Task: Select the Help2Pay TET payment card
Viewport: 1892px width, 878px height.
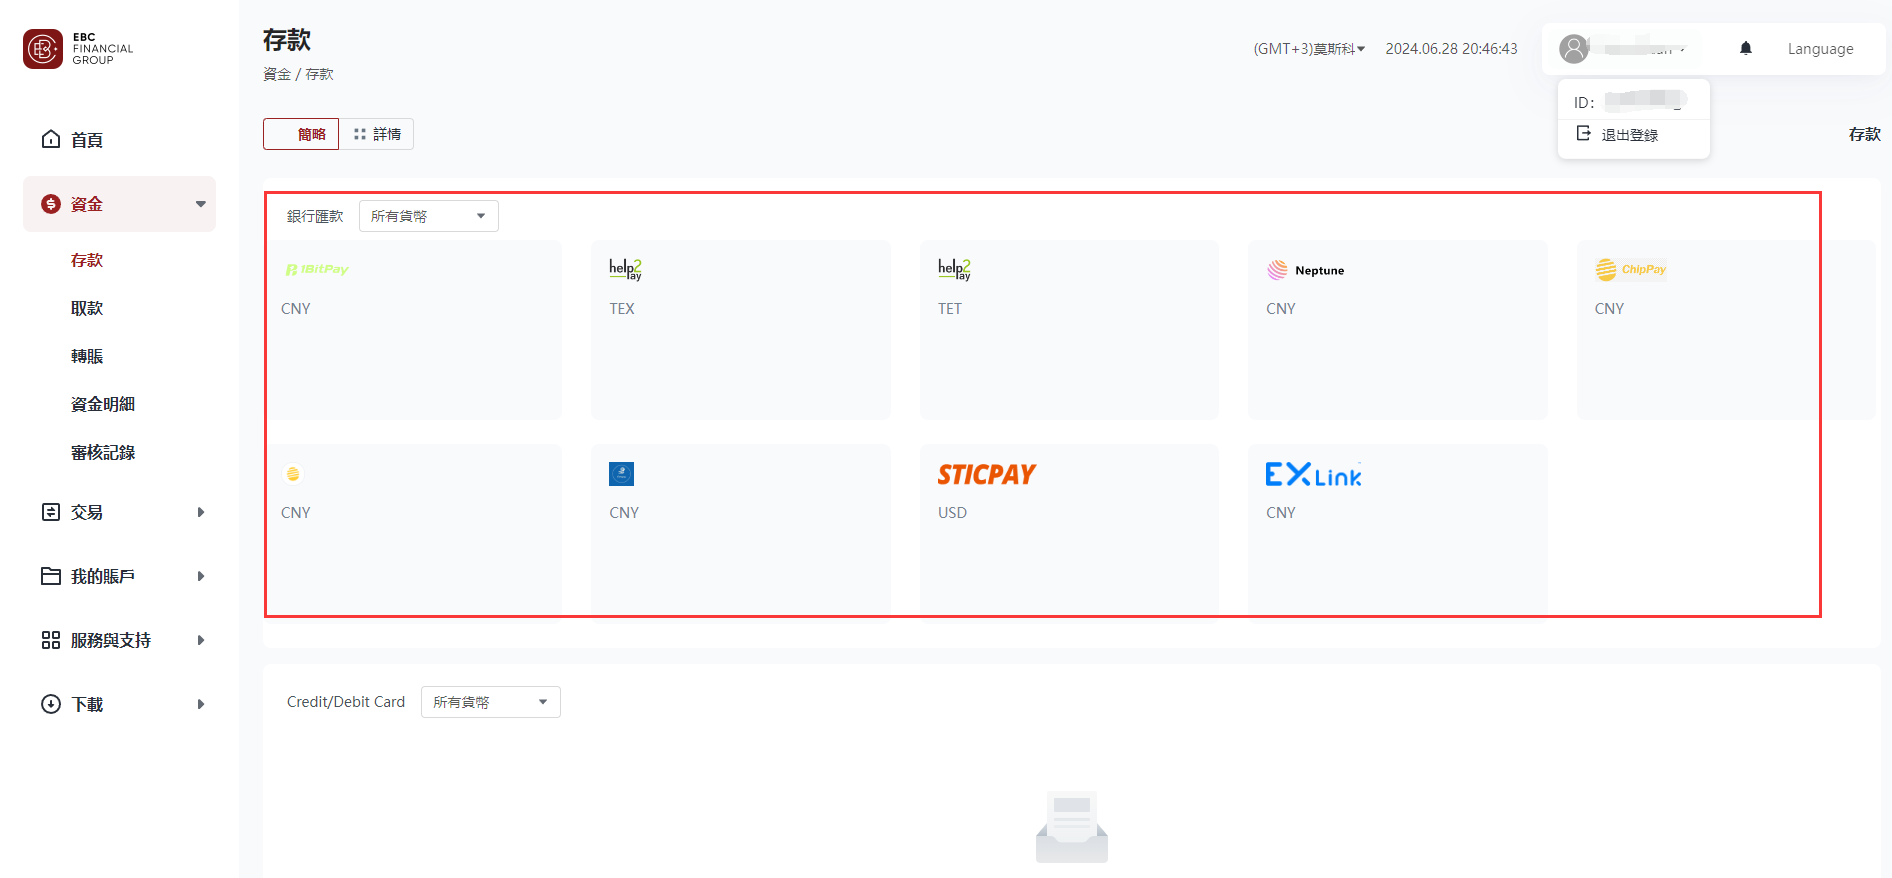Action: [x=1069, y=329]
